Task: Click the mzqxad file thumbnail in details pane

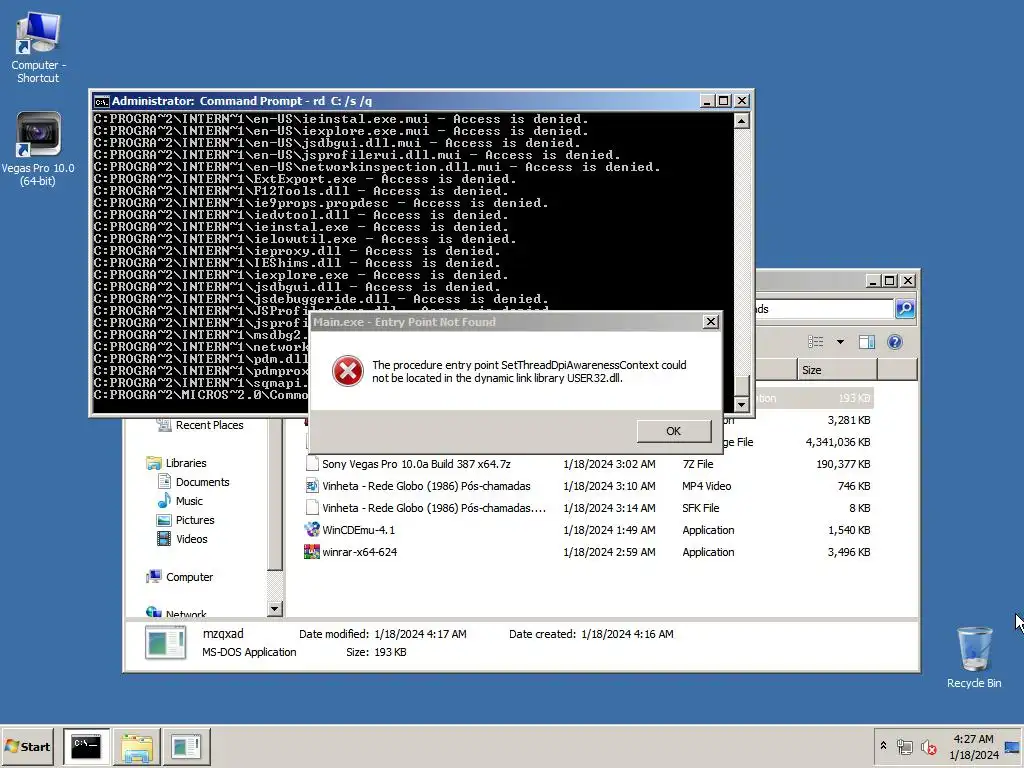Action: coord(165,642)
